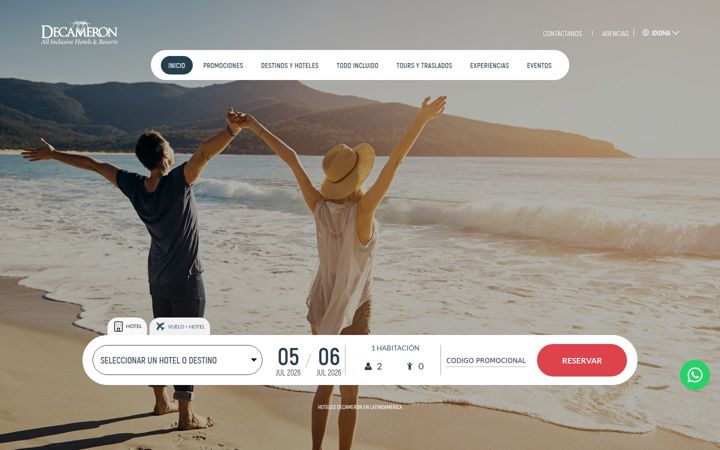Screen dimensions: 720x450
Task: Switch to the Vuelo + Hotel tab
Action: [180, 326]
